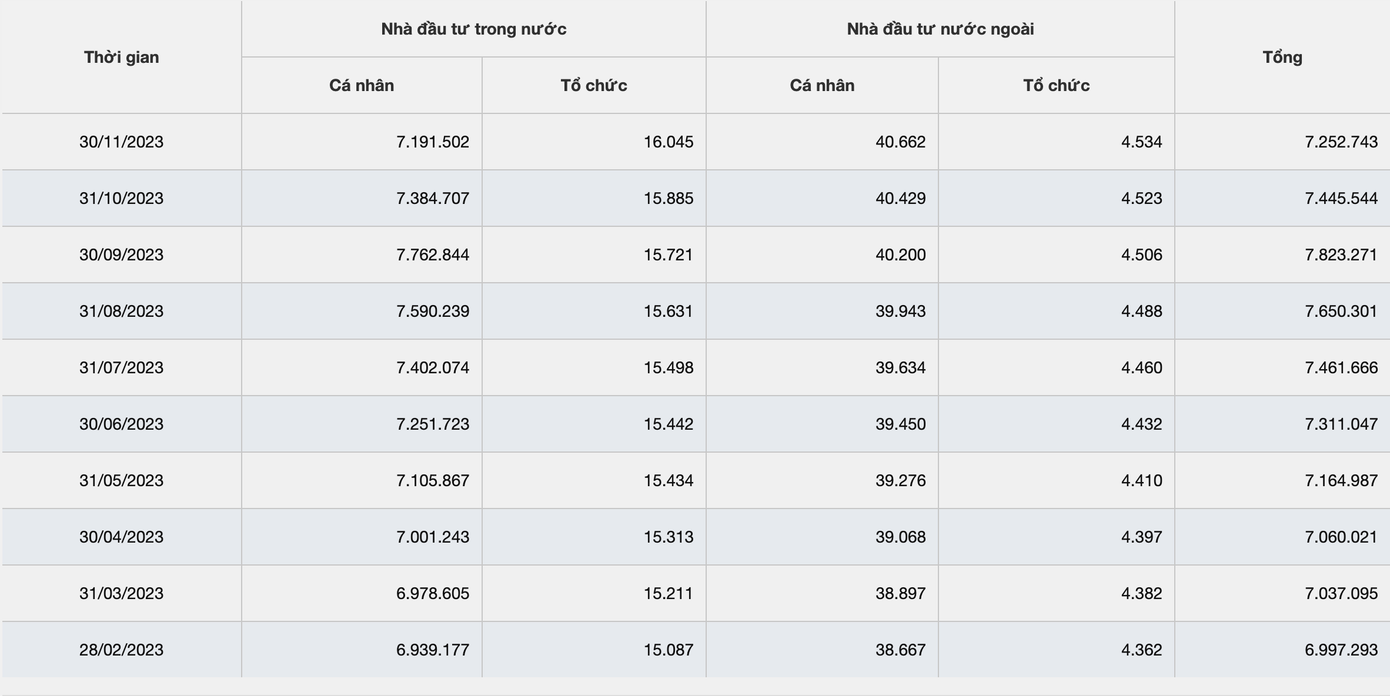Select the cell showing 4.397
Screen dimensions: 1390x696
click(x=1141, y=537)
